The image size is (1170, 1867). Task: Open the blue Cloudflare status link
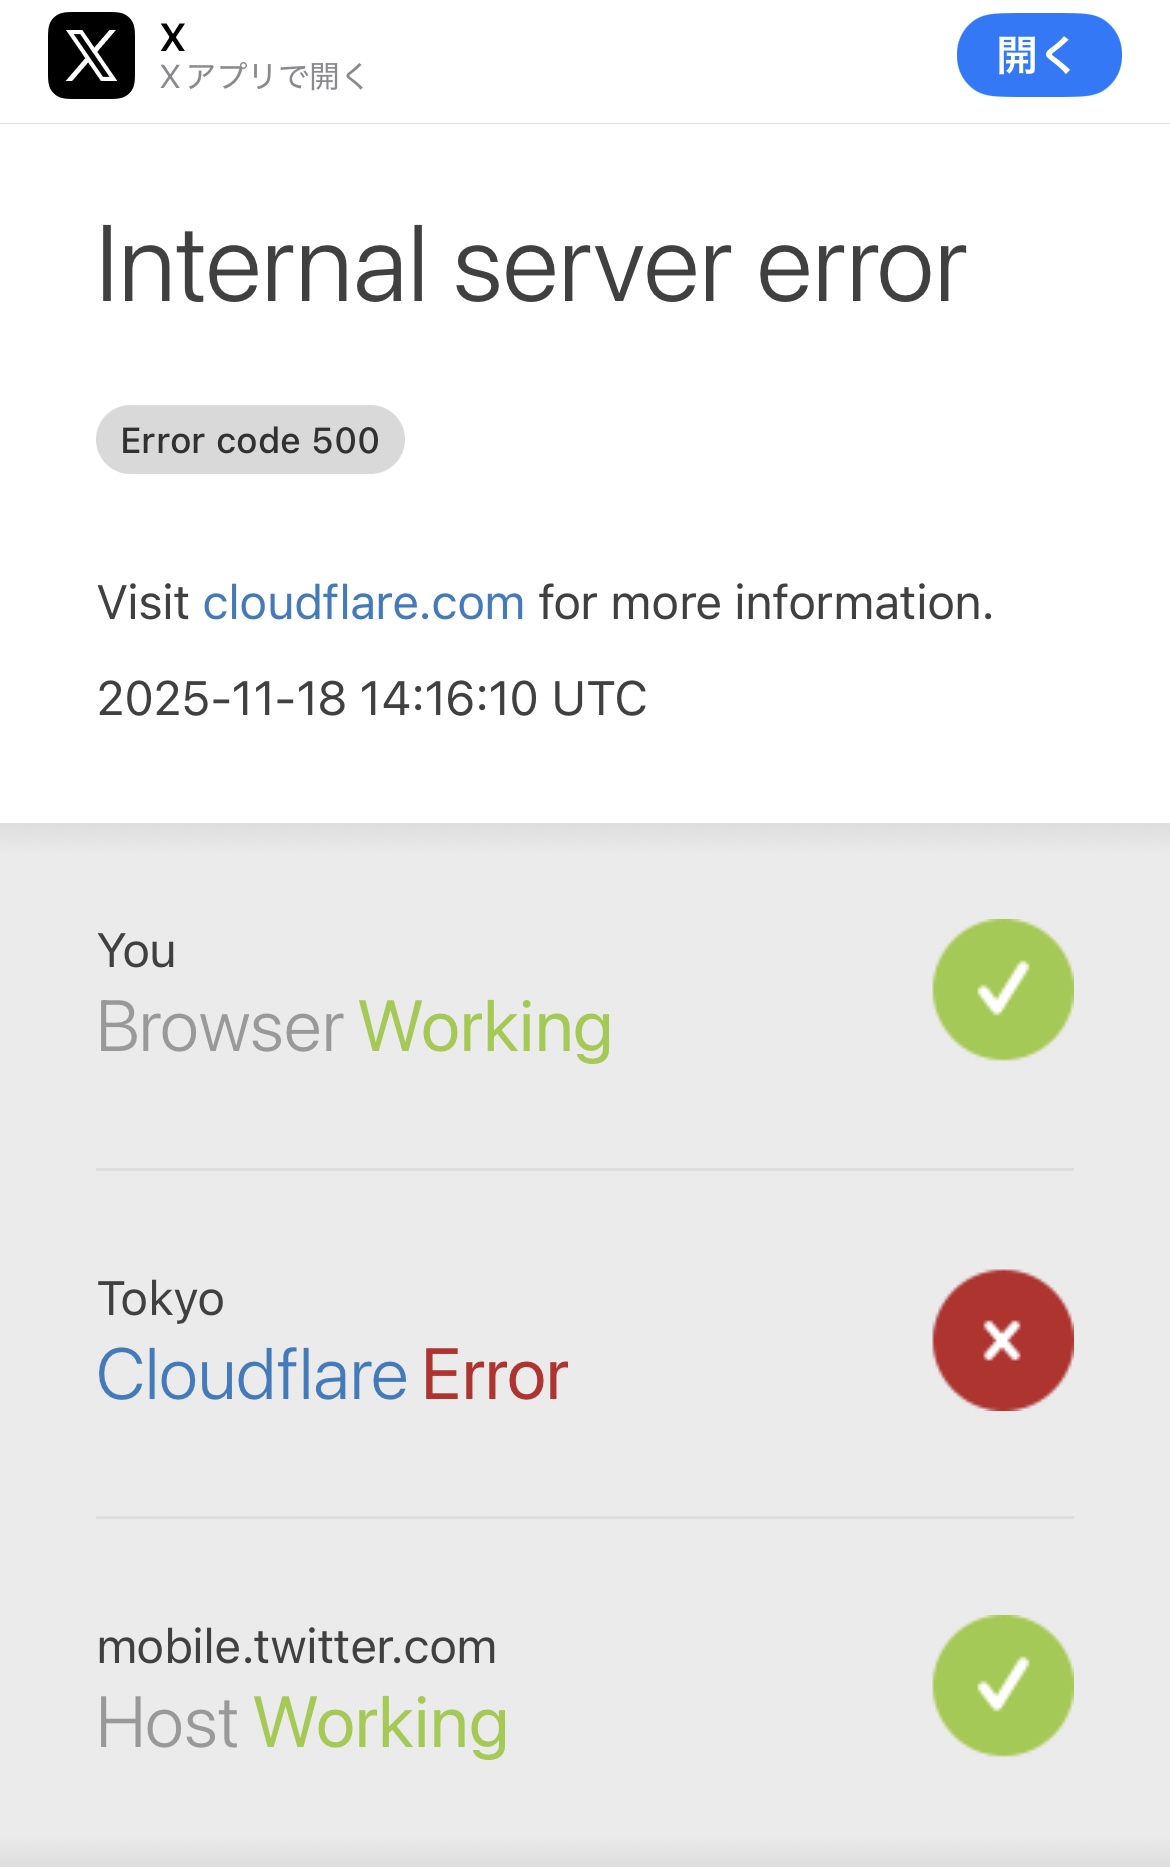tap(252, 1375)
